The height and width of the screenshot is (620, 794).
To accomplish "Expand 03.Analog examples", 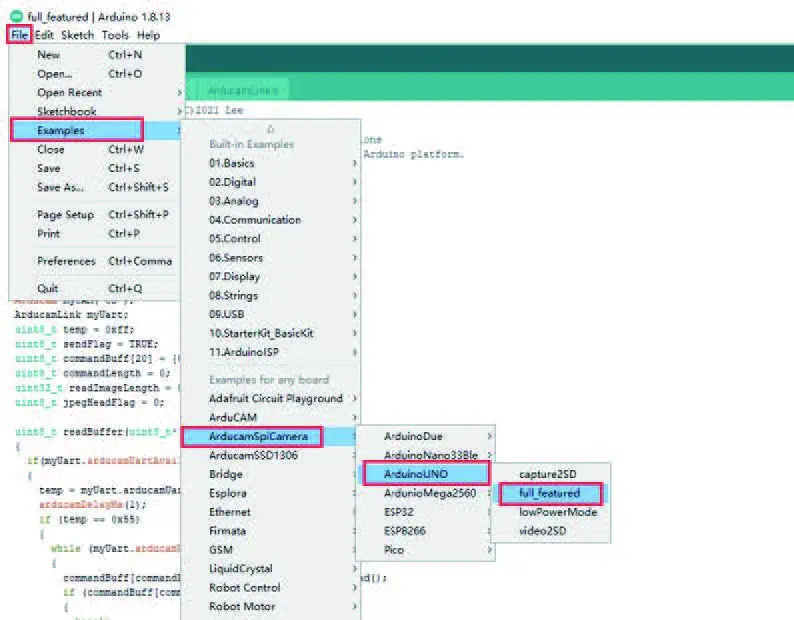I will (x=271, y=201).
